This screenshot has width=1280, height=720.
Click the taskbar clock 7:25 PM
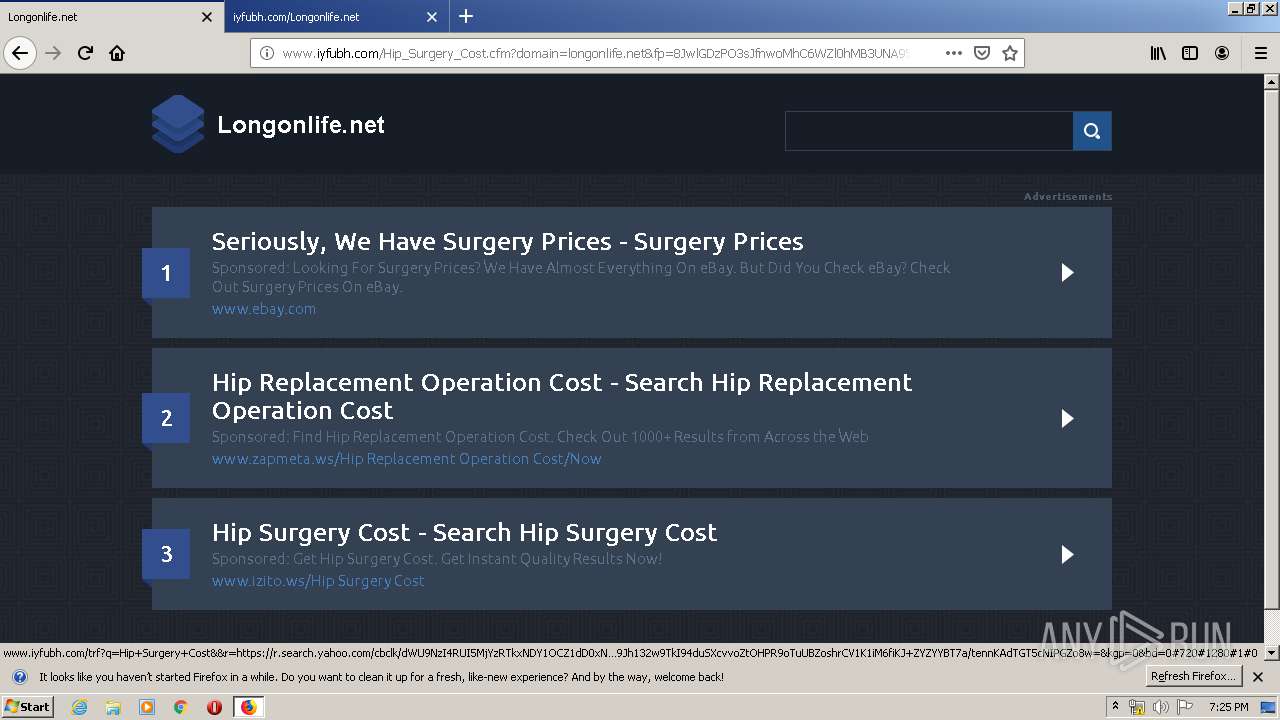tap(1229, 707)
